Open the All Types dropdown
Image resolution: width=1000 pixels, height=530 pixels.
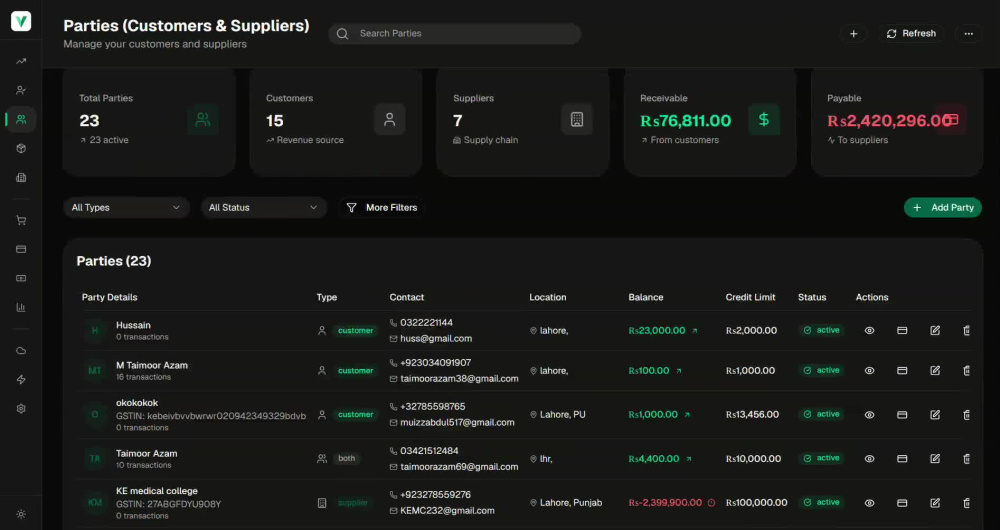click(x=126, y=207)
